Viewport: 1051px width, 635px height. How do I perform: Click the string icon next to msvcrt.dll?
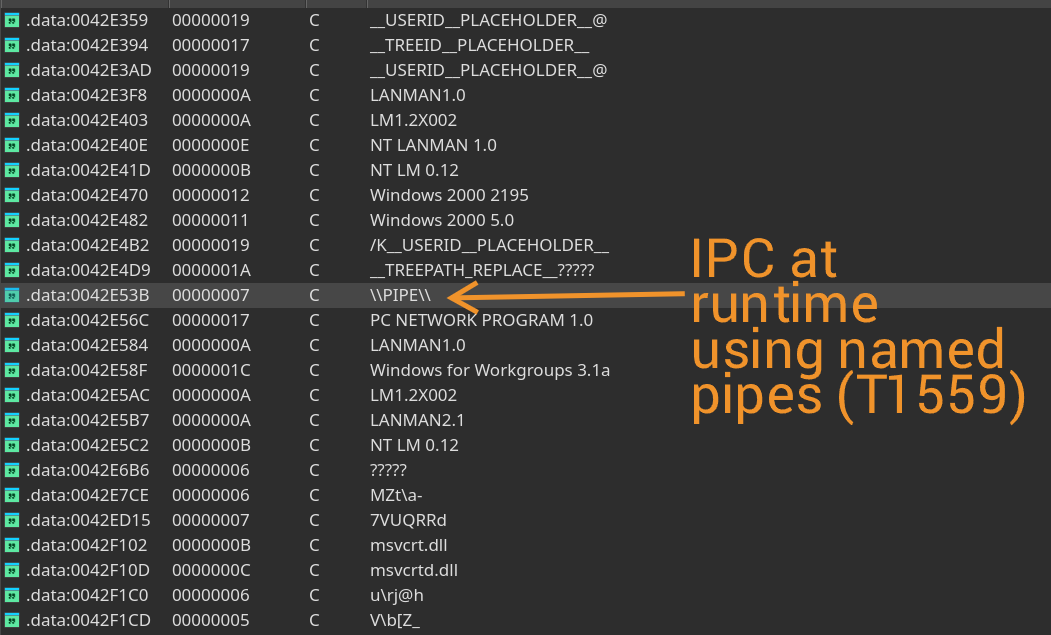point(12,545)
